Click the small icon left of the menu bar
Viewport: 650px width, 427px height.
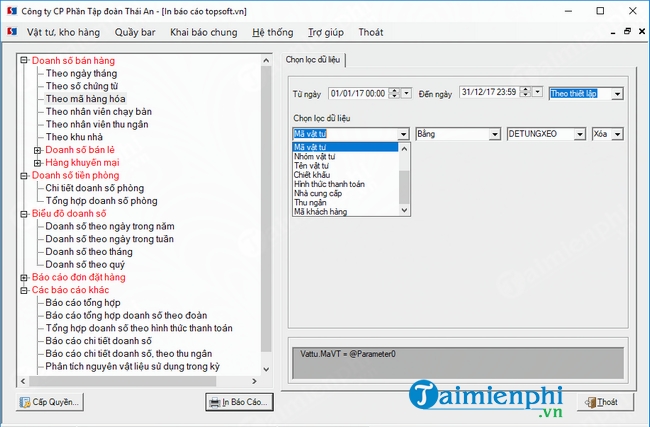click(11, 32)
